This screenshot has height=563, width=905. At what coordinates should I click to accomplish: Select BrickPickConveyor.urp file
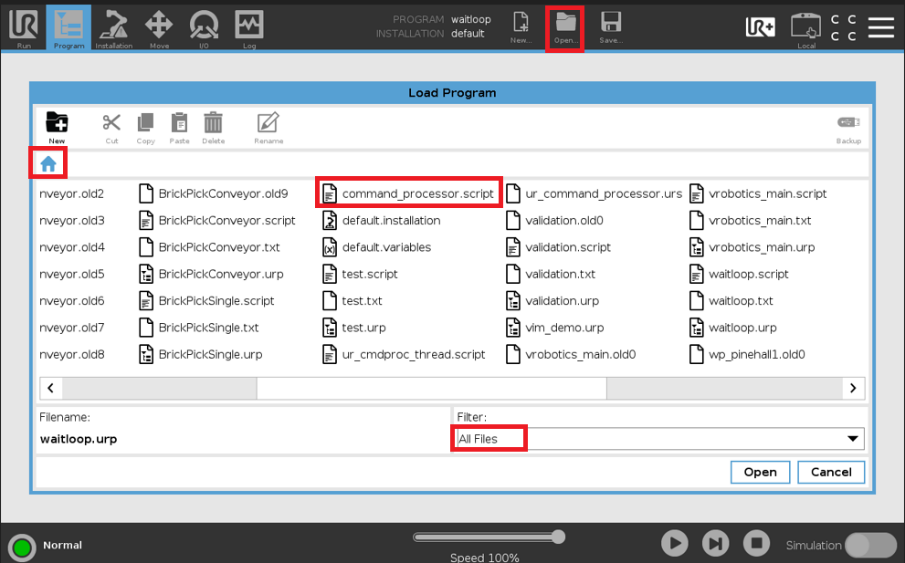coord(211,274)
